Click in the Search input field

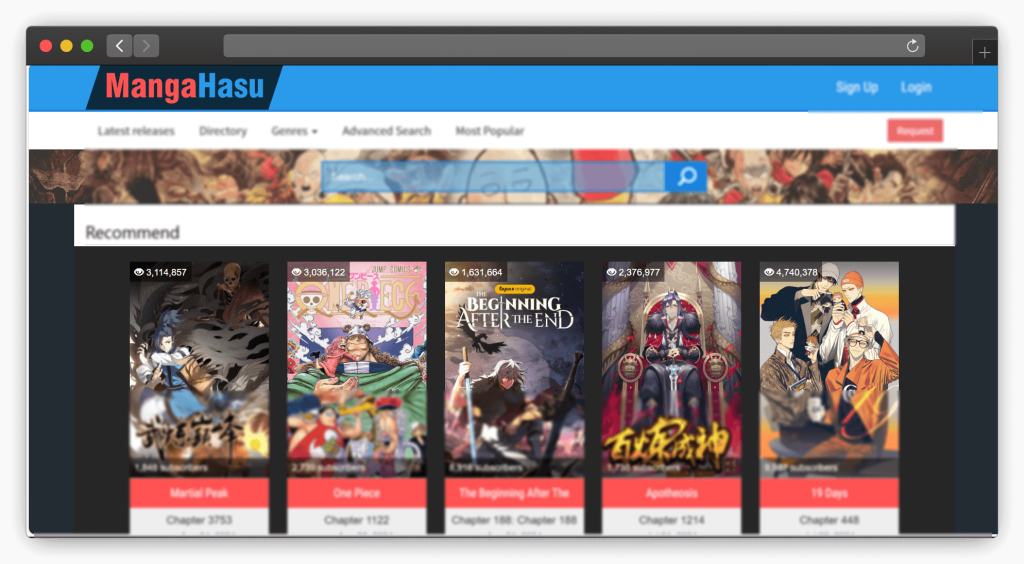coord(493,176)
